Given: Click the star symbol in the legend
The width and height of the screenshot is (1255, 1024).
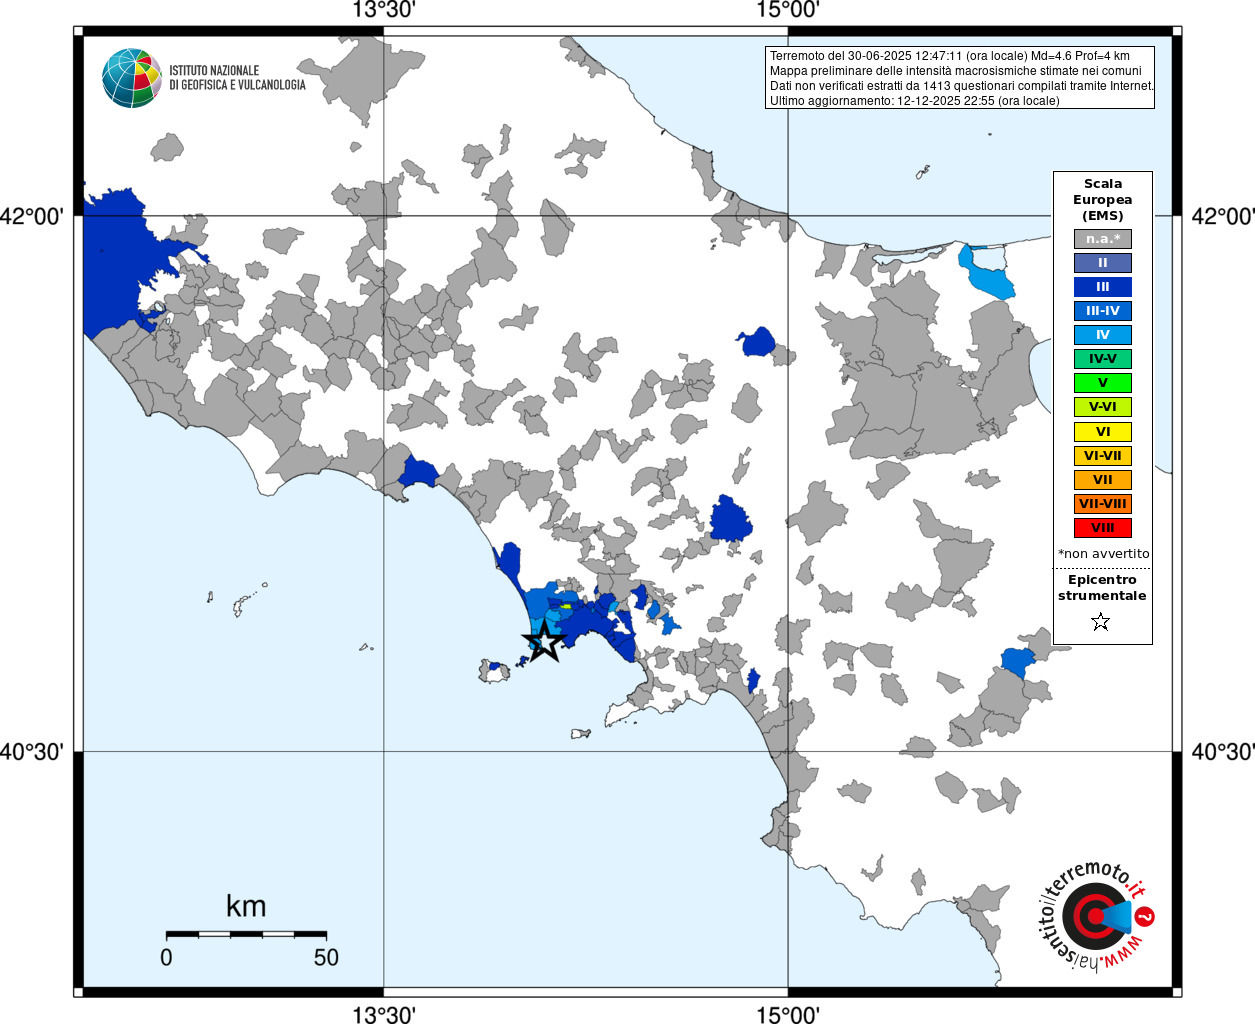Looking at the screenshot, I should click(x=1101, y=622).
